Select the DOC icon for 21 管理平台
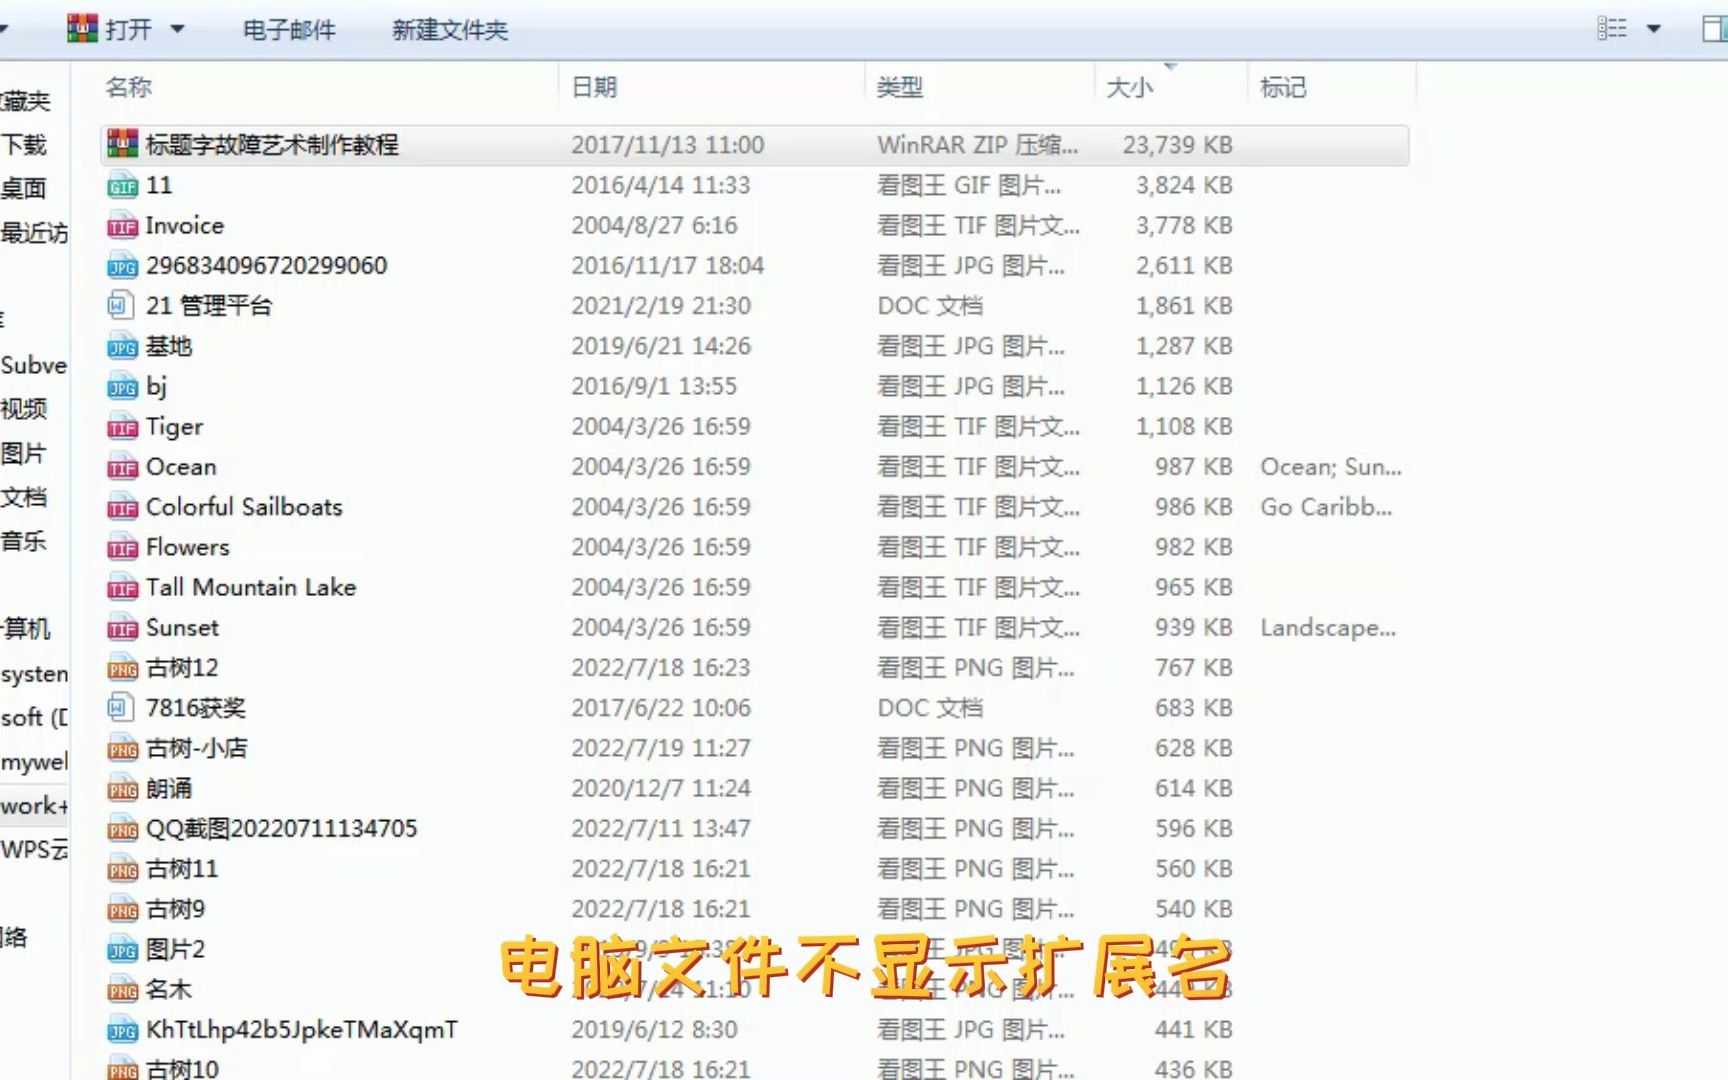 (120, 305)
